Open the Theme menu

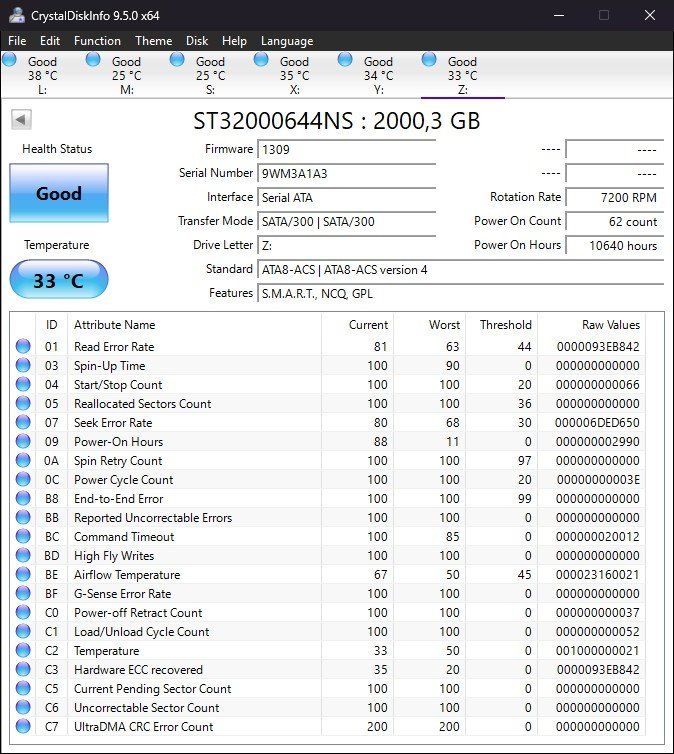153,41
